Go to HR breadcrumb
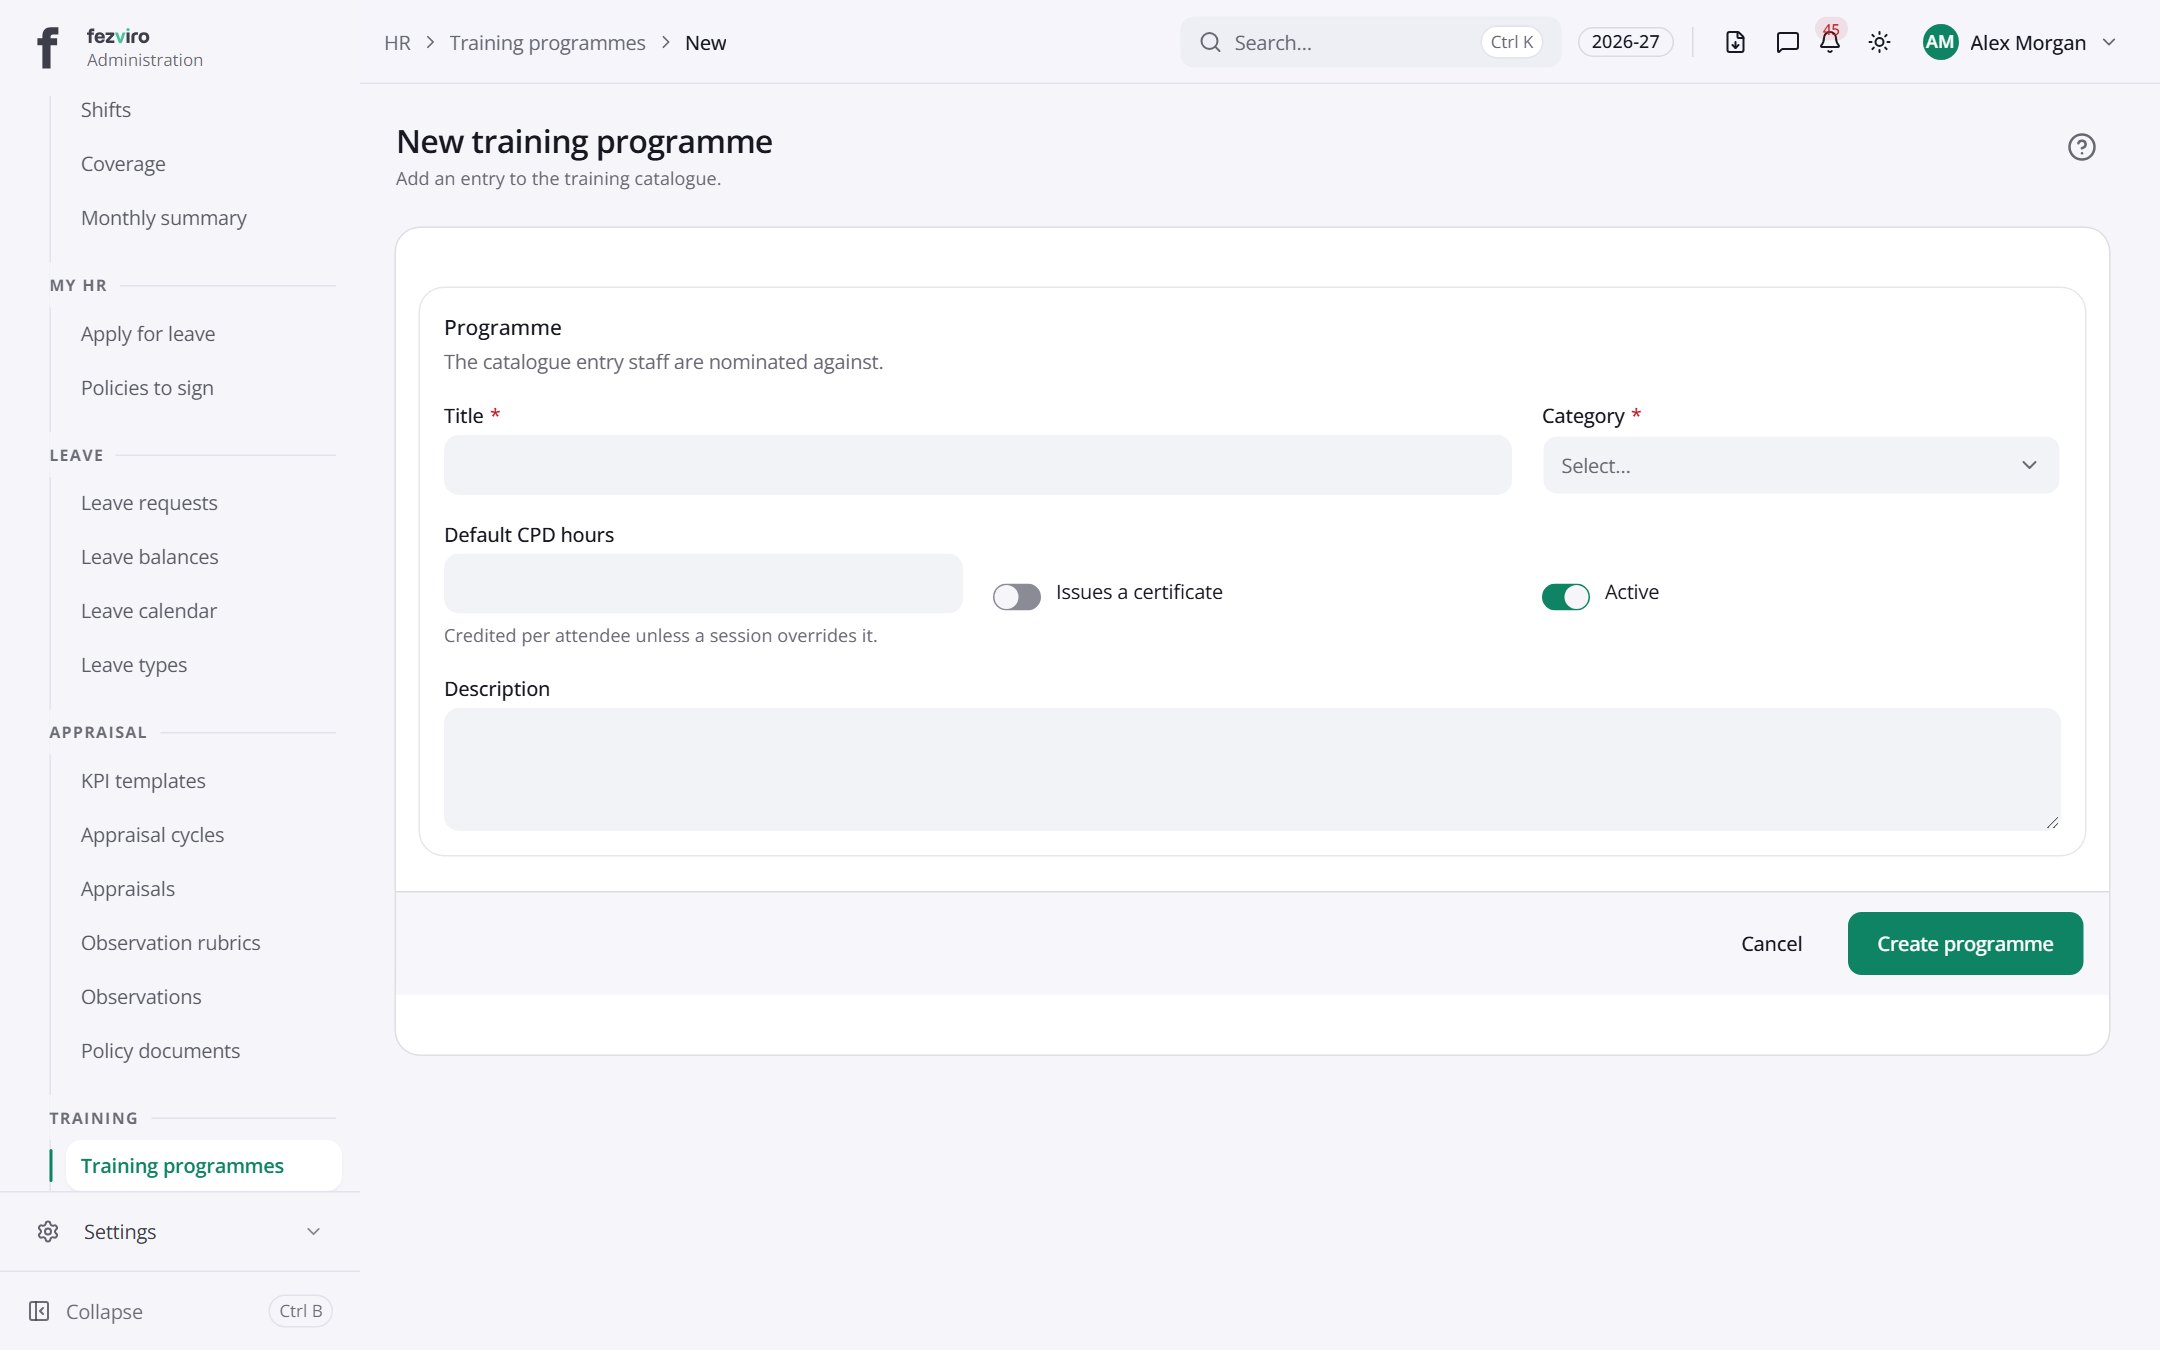Image resolution: width=2160 pixels, height=1350 pixels. coord(397,43)
